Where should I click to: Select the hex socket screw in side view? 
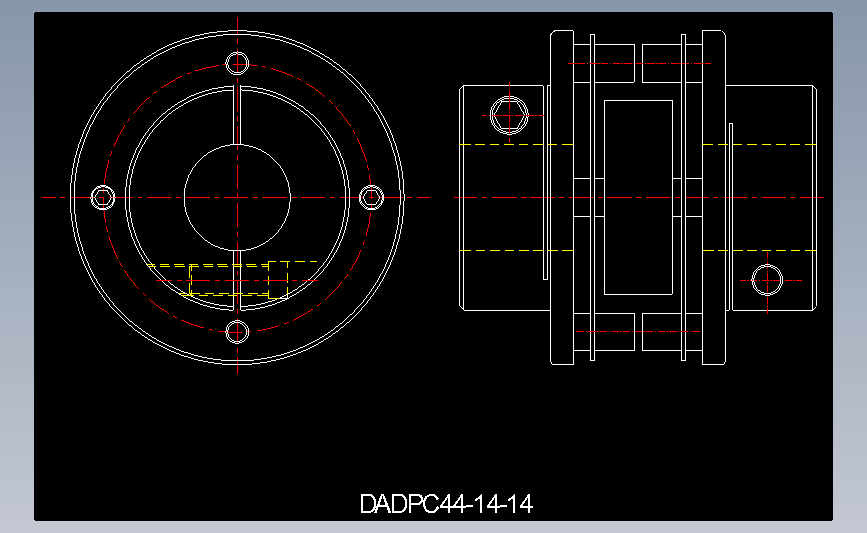tap(509, 115)
